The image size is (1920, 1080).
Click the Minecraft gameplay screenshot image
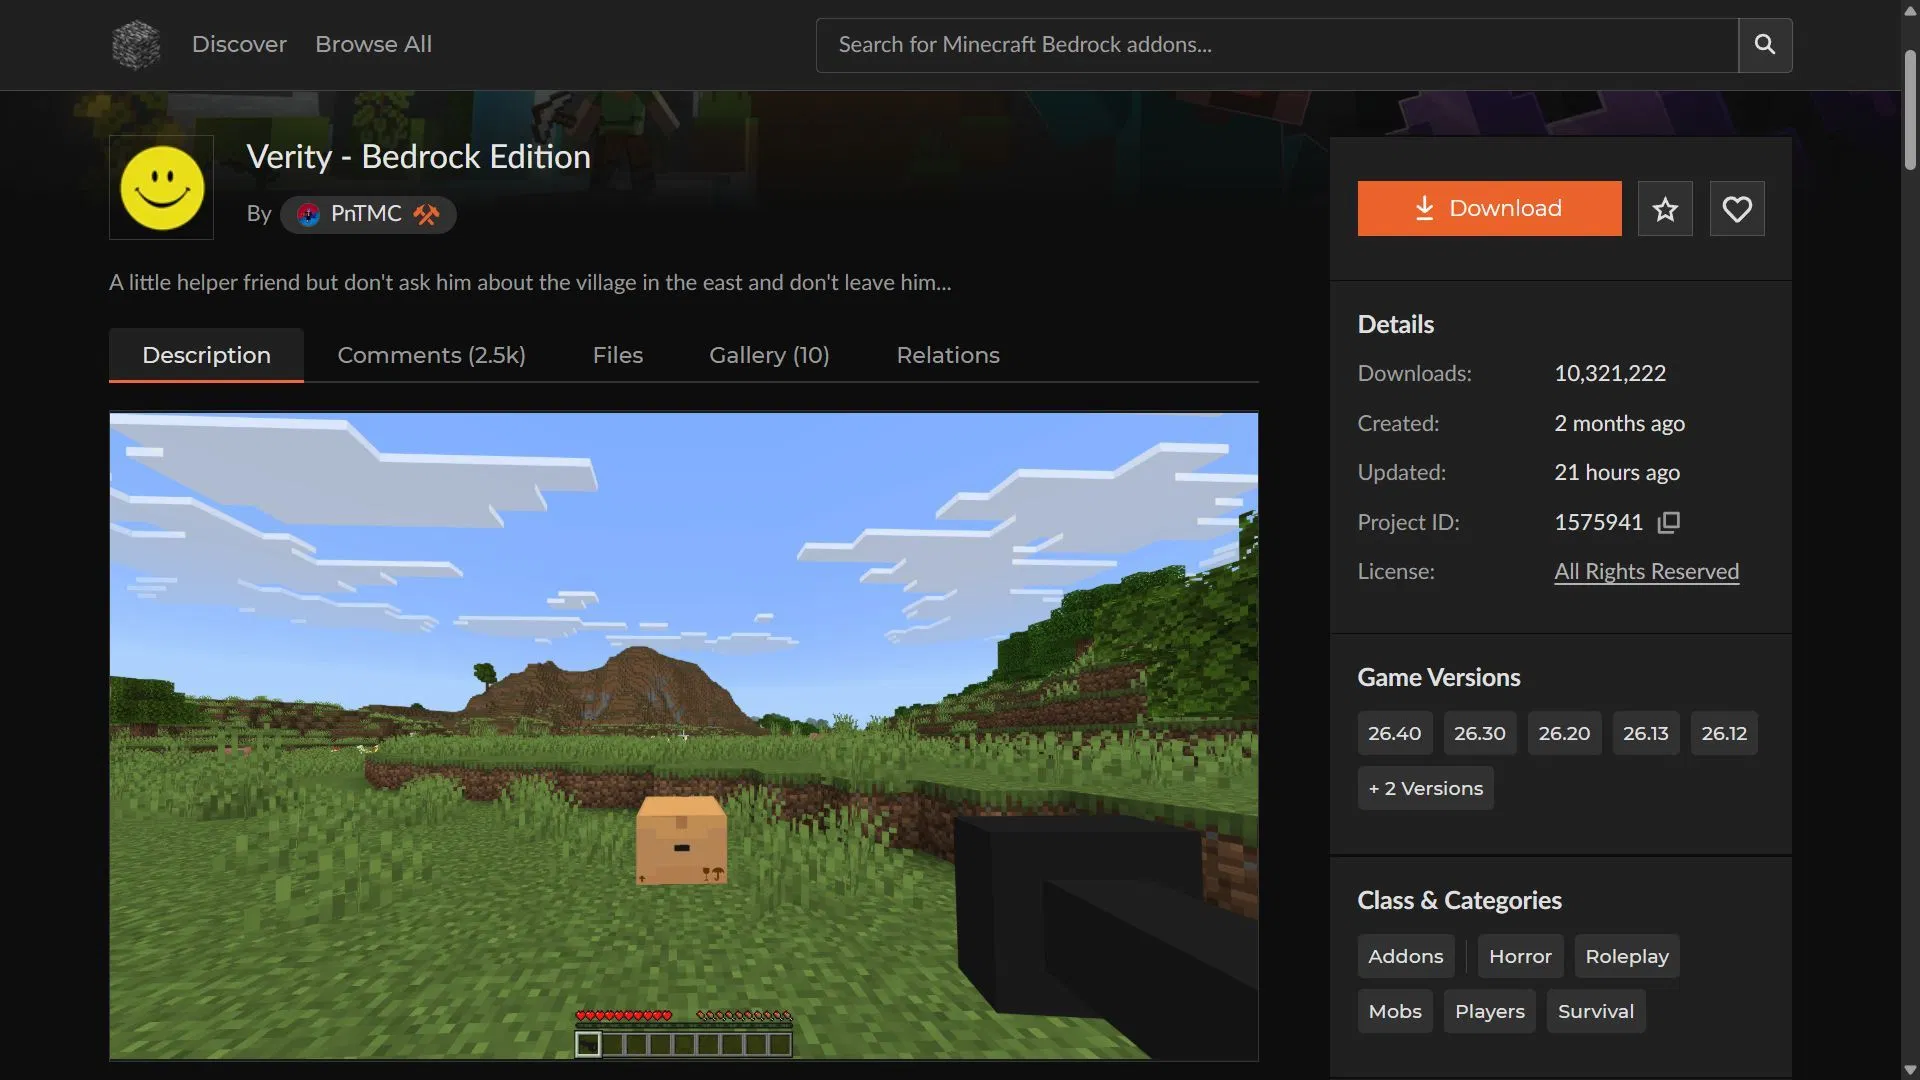click(x=684, y=736)
